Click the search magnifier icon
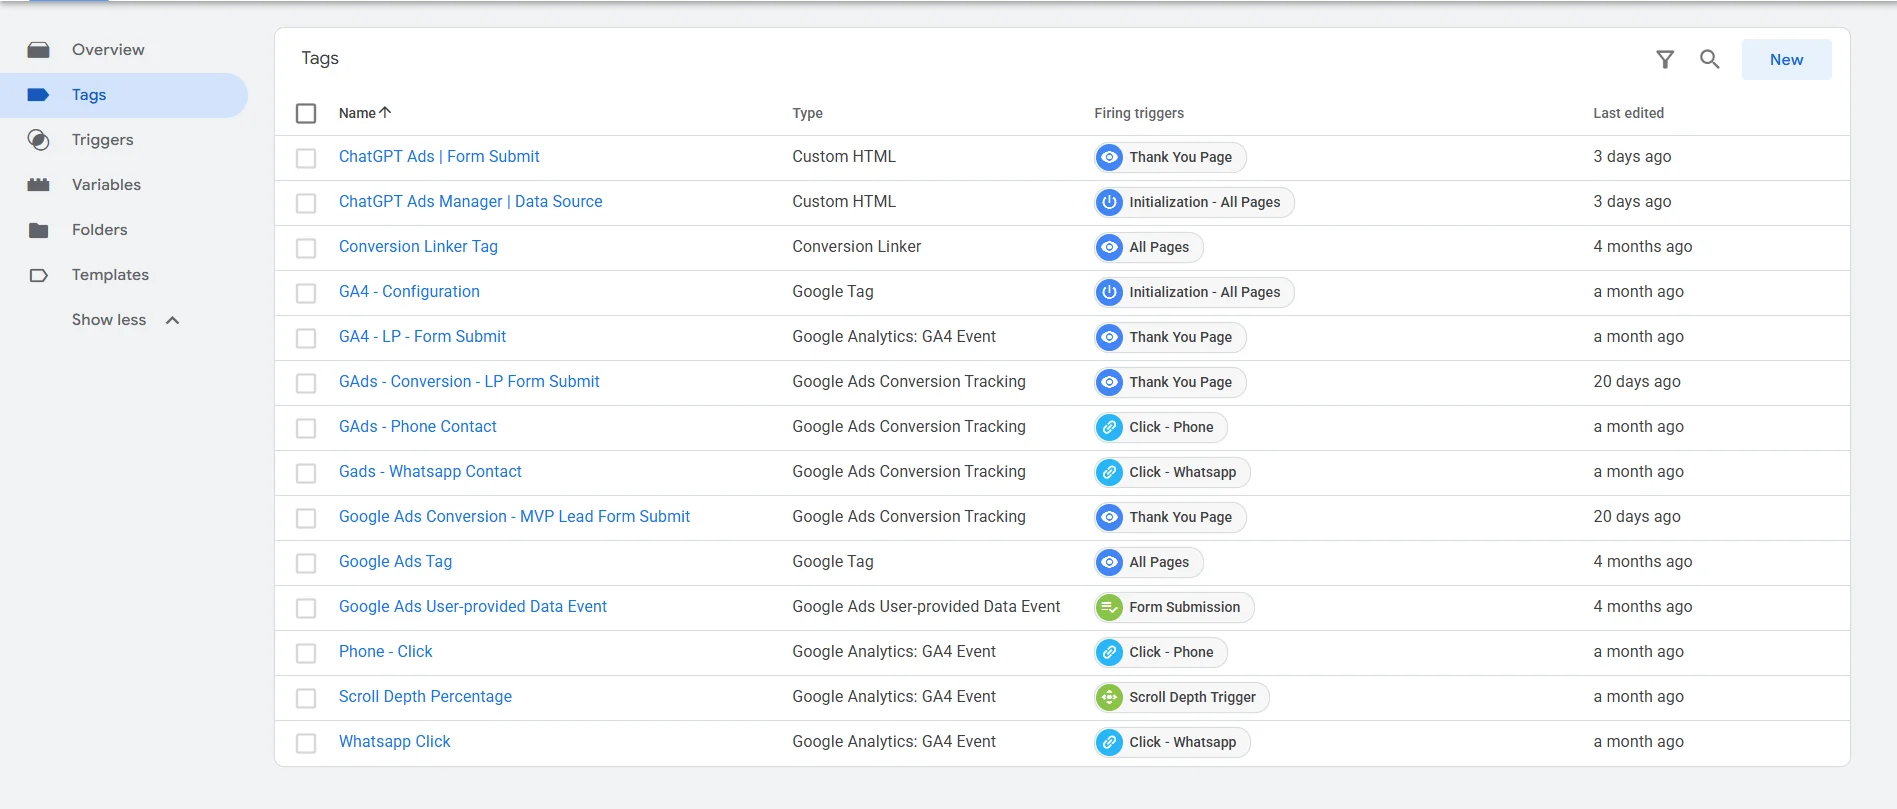 pyautogui.click(x=1710, y=60)
